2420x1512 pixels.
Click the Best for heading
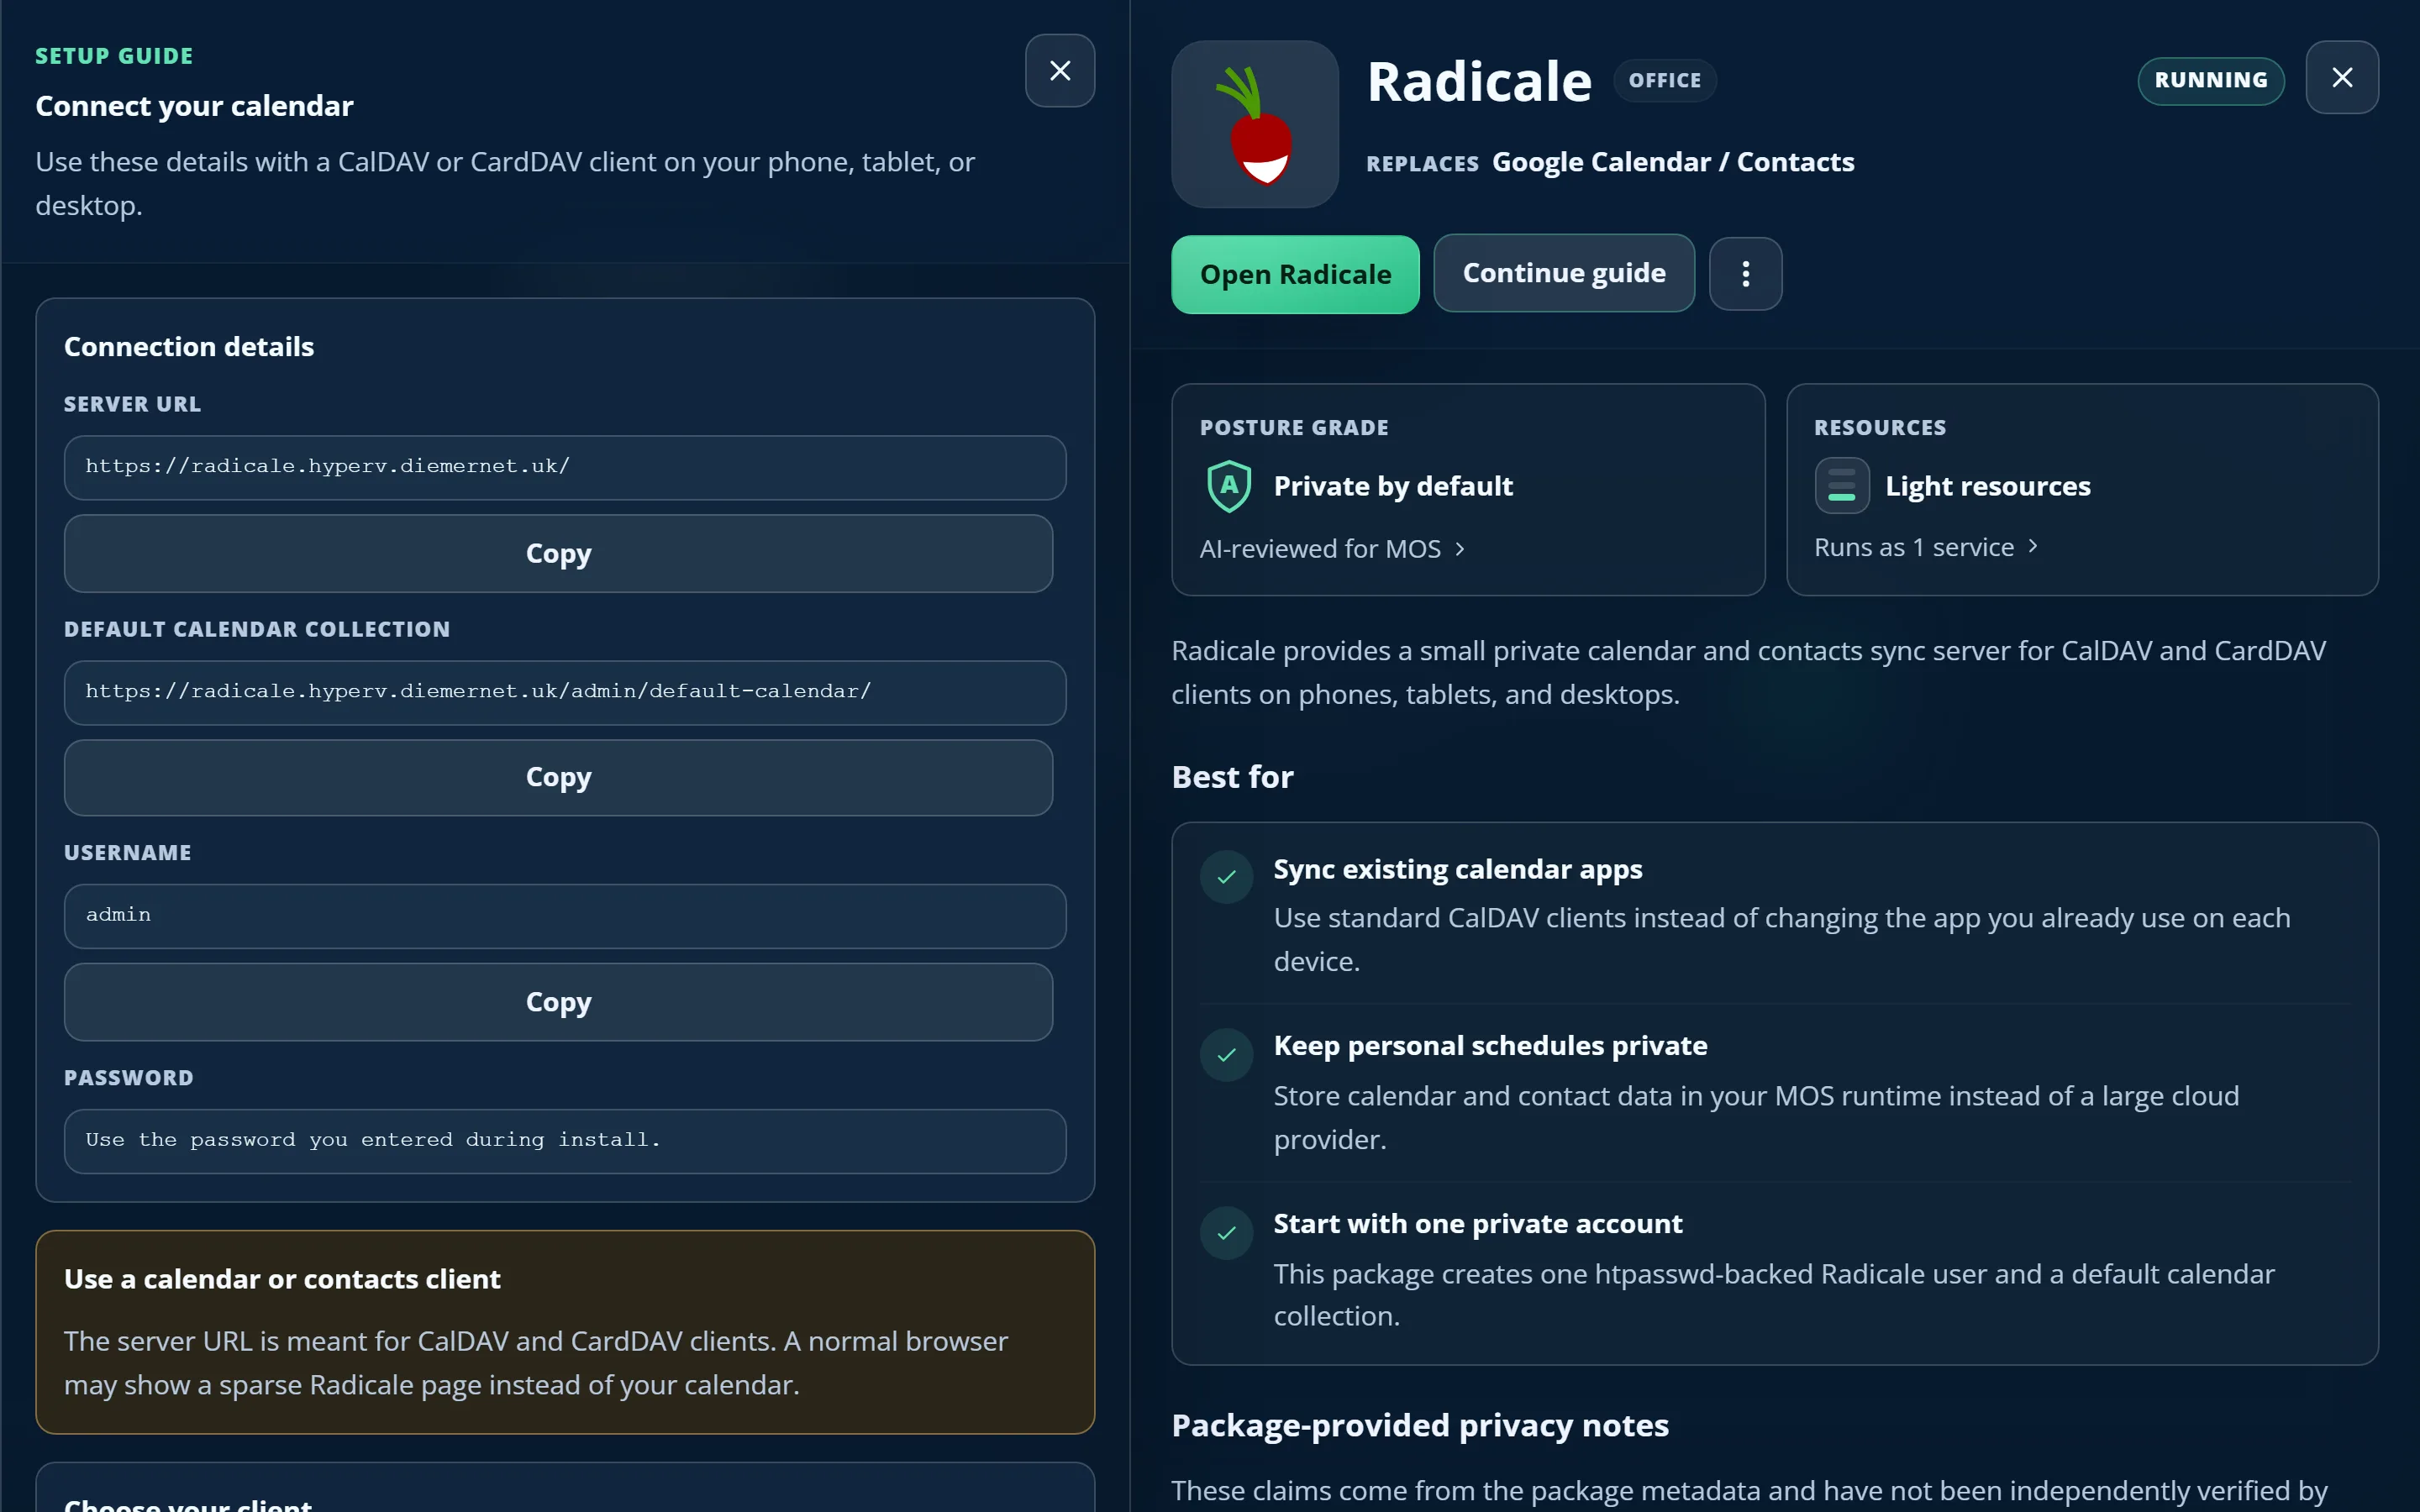[1232, 777]
